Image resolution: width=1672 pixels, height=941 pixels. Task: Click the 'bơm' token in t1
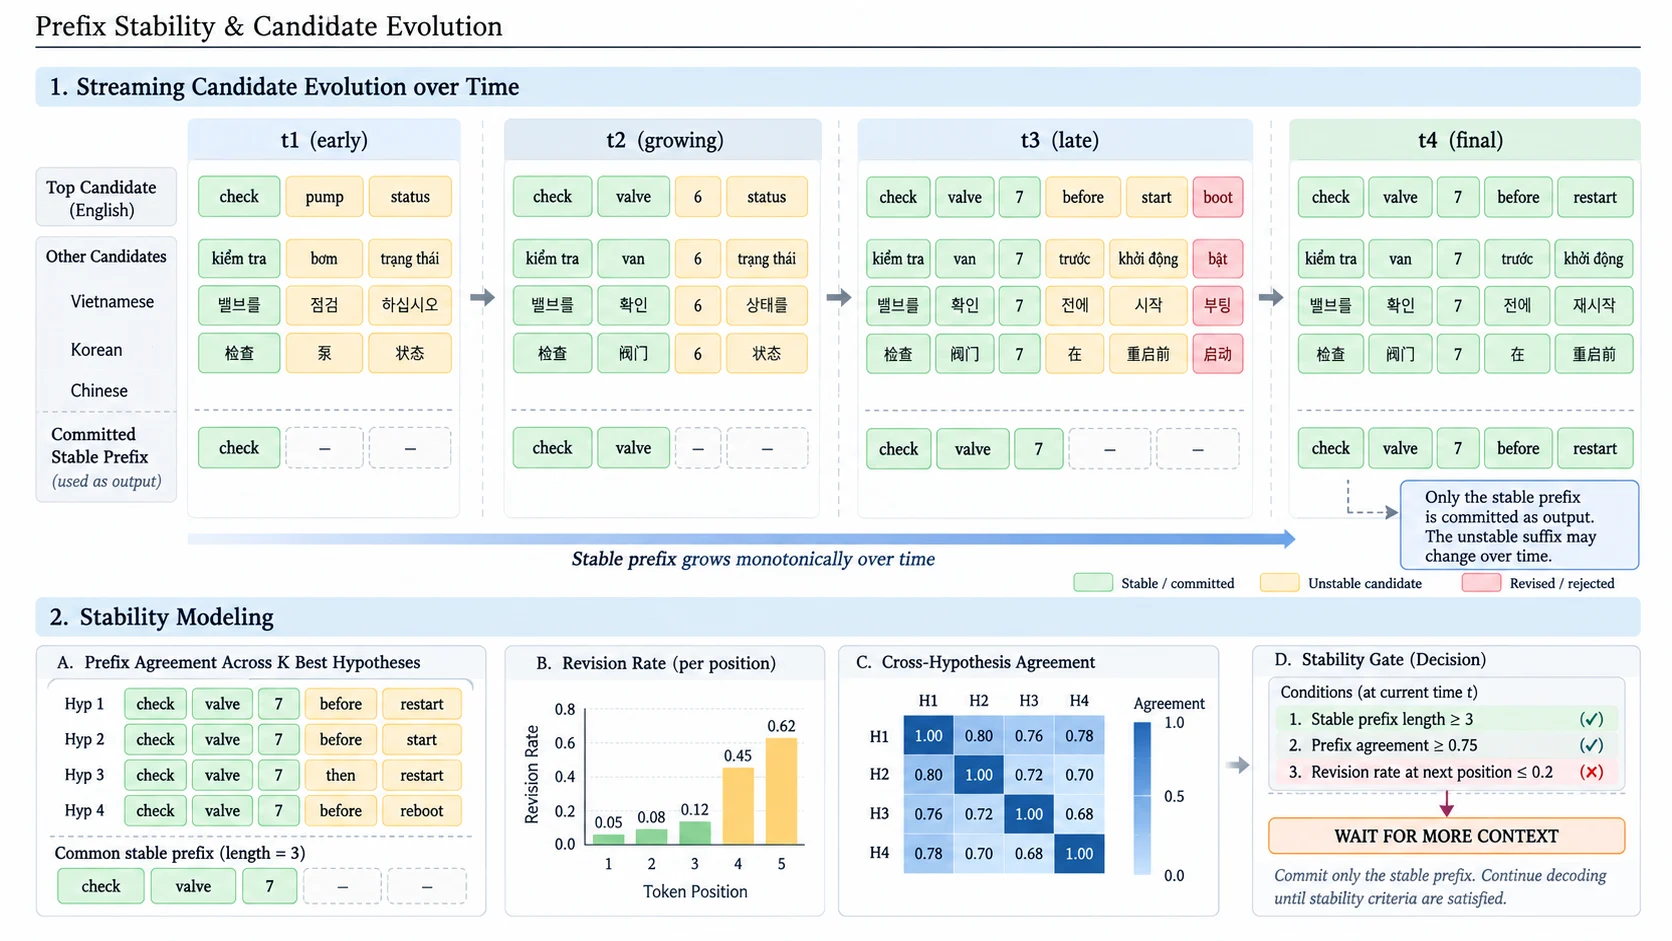tap(324, 259)
